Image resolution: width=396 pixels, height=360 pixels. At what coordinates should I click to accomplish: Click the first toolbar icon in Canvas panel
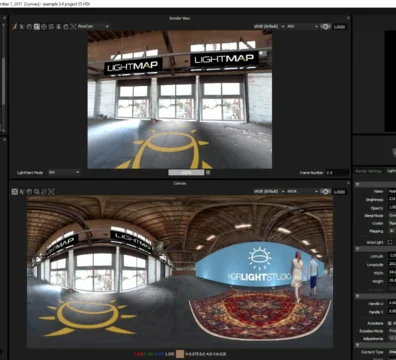pyautogui.click(x=14, y=192)
